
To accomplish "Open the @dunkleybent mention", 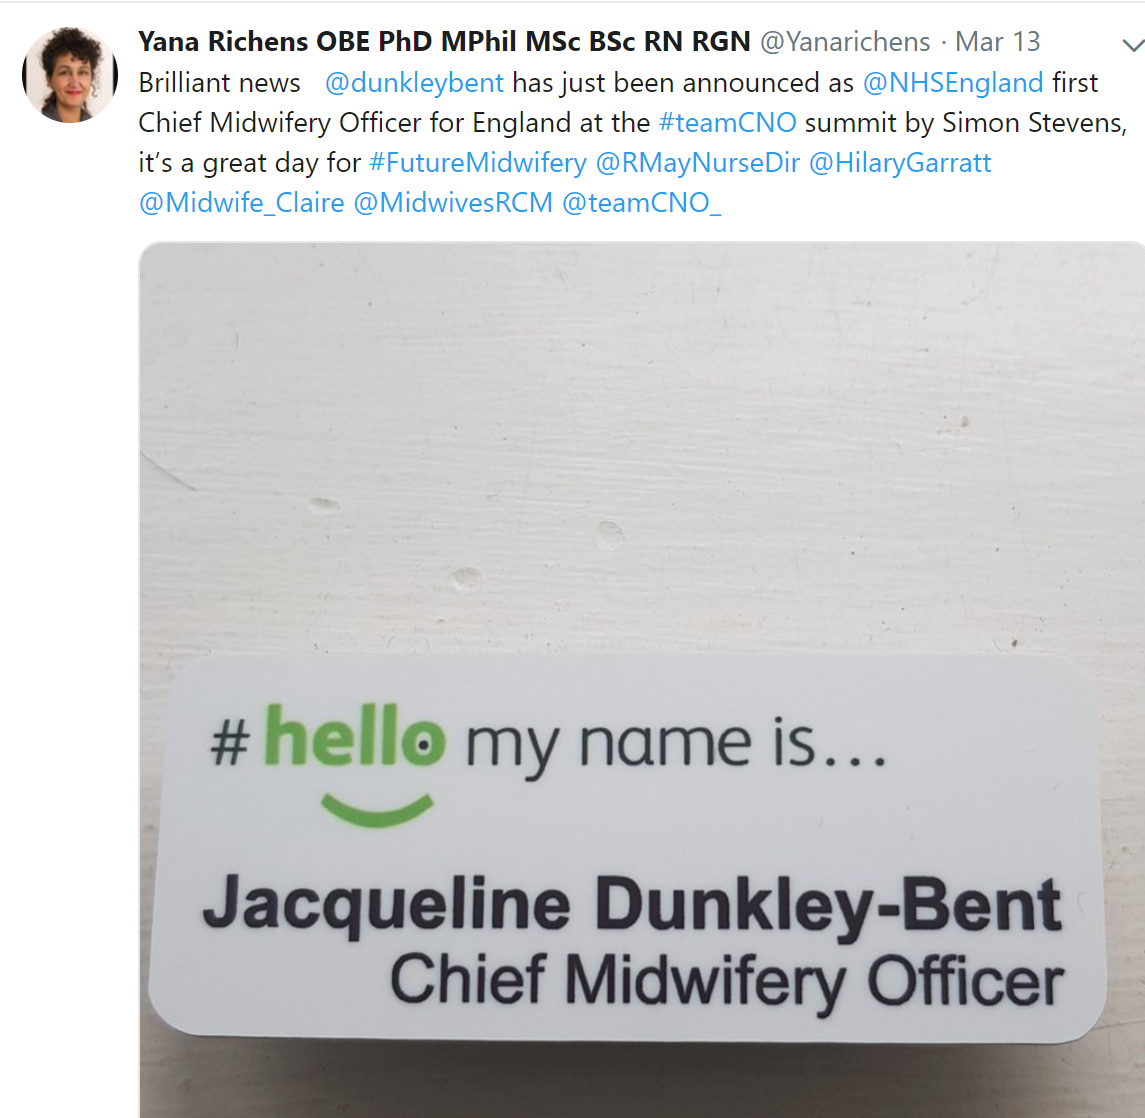I will (414, 83).
